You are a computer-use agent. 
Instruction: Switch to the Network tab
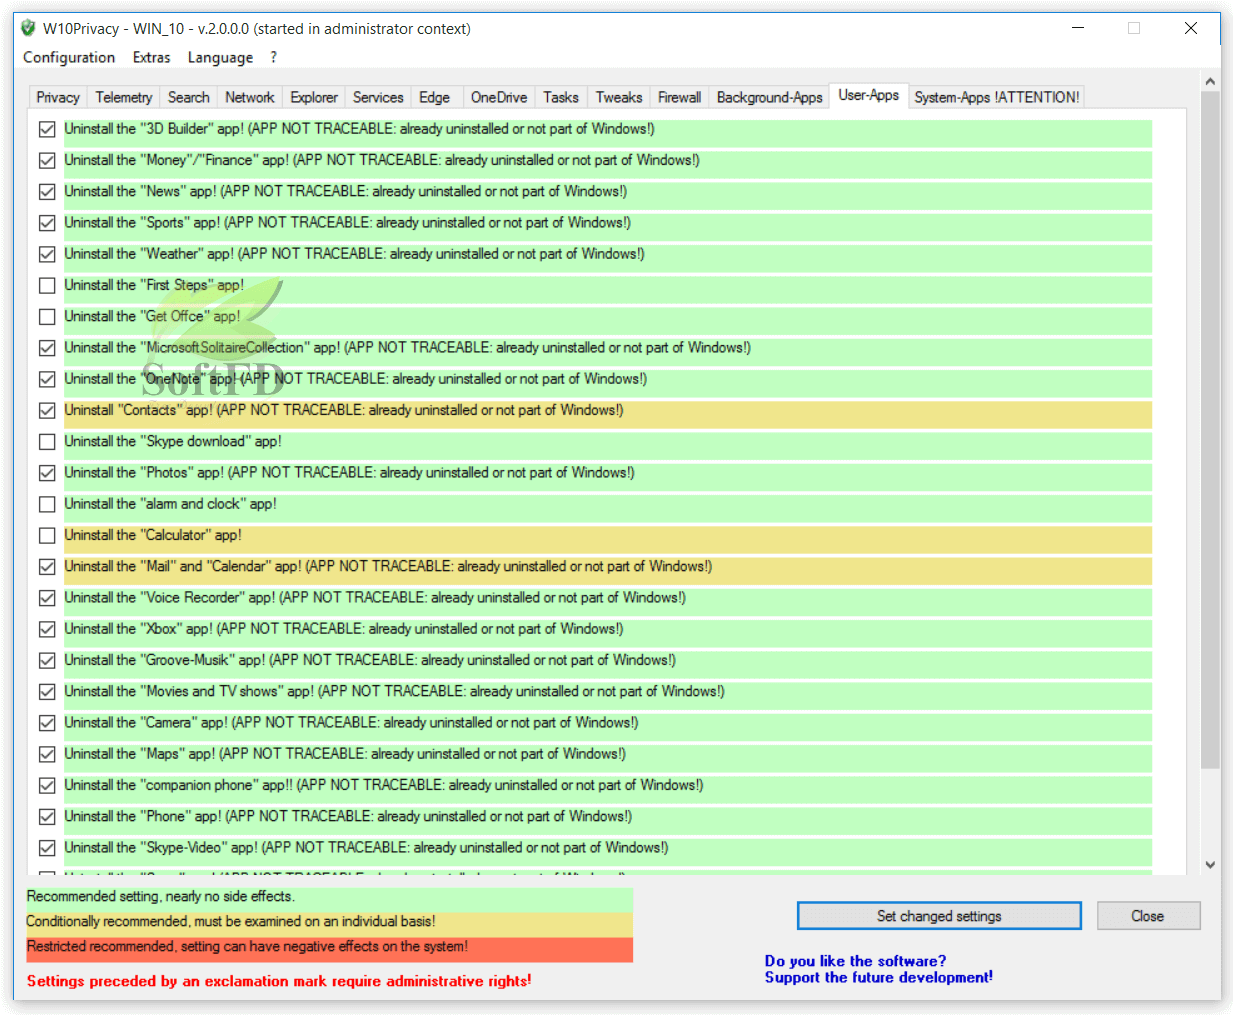click(250, 97)
